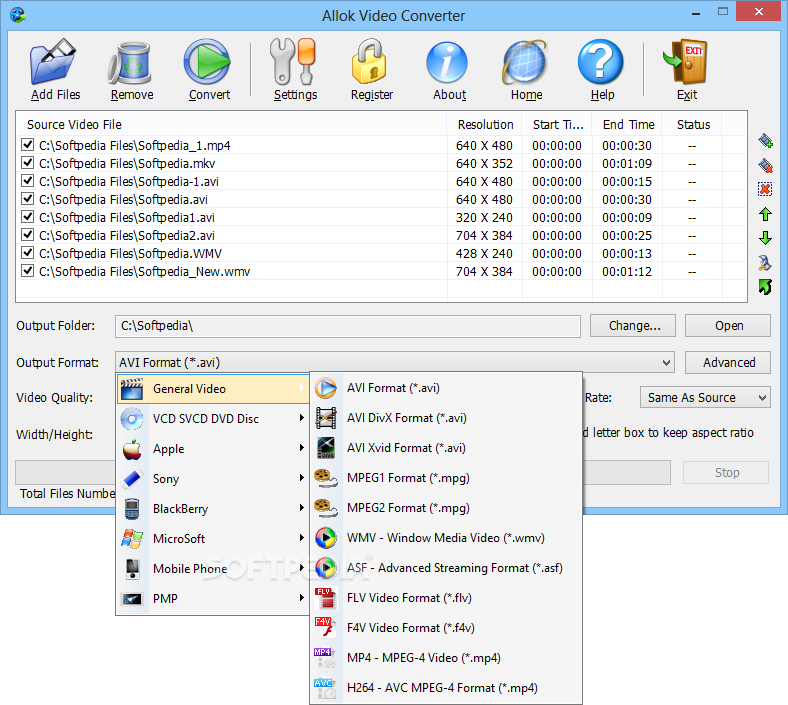Choose H264 - AVC MPEG-4 Format text
This screenshot has width=788, height=705.
coord(442,688)
